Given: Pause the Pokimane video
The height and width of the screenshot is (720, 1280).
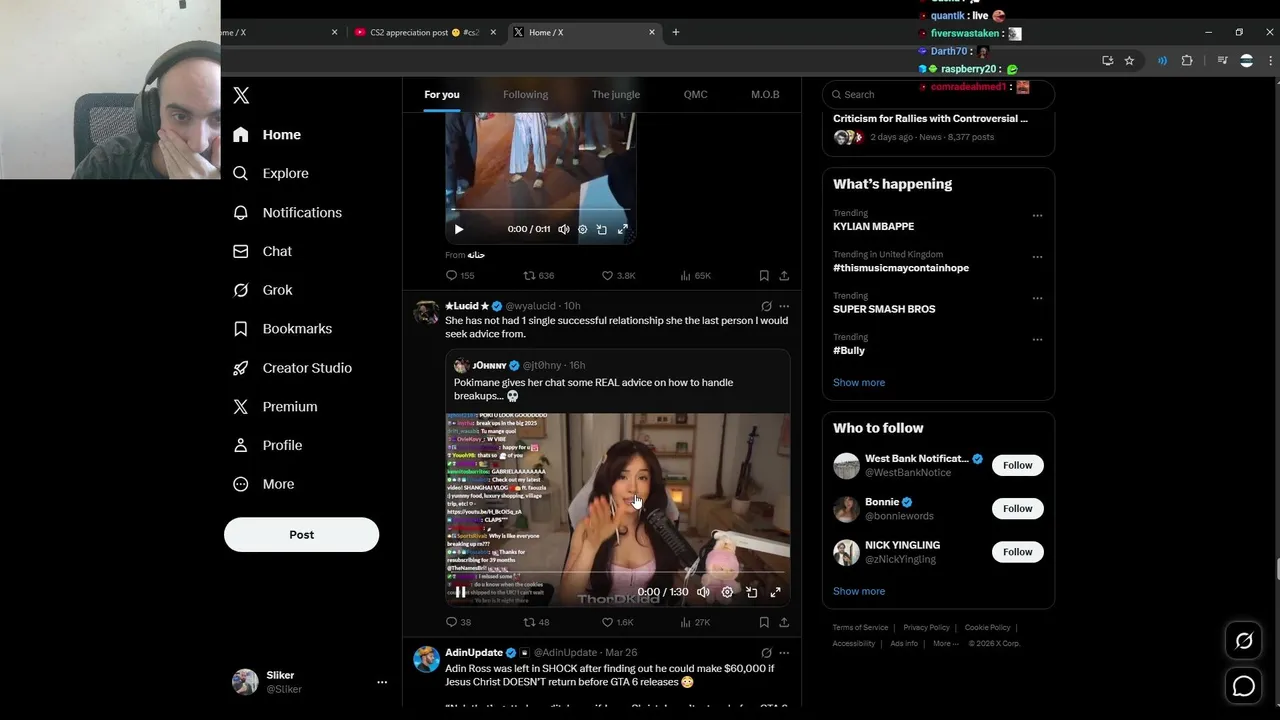Looking at the screenshot, I should point(460,592).
